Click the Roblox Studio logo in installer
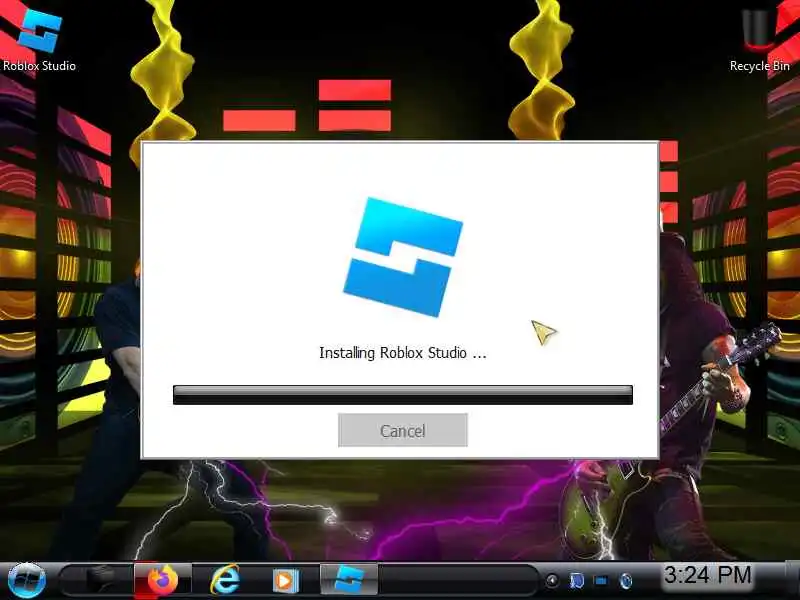The image size is (800, 600). [403, 257]
